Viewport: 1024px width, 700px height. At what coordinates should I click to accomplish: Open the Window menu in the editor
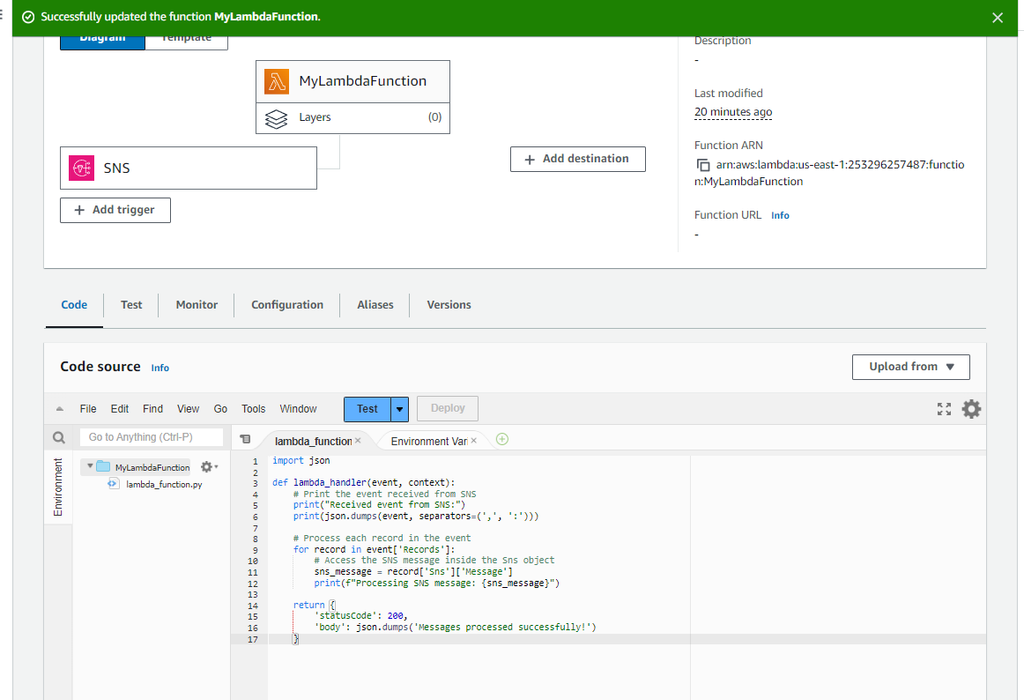point(297,408)
